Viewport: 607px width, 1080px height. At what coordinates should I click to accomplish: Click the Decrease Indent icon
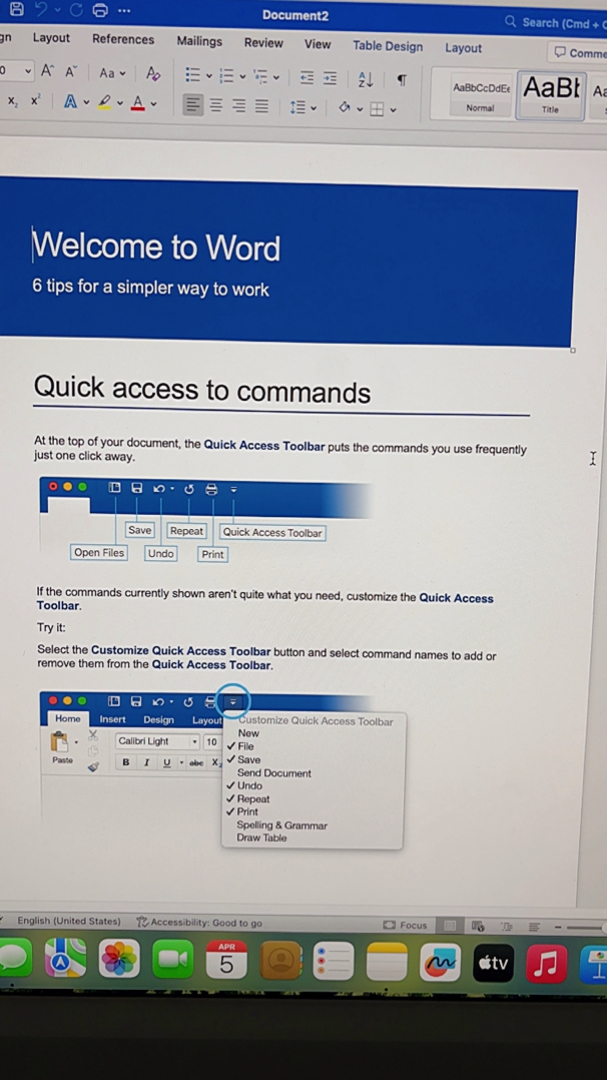tap(307, 78)
